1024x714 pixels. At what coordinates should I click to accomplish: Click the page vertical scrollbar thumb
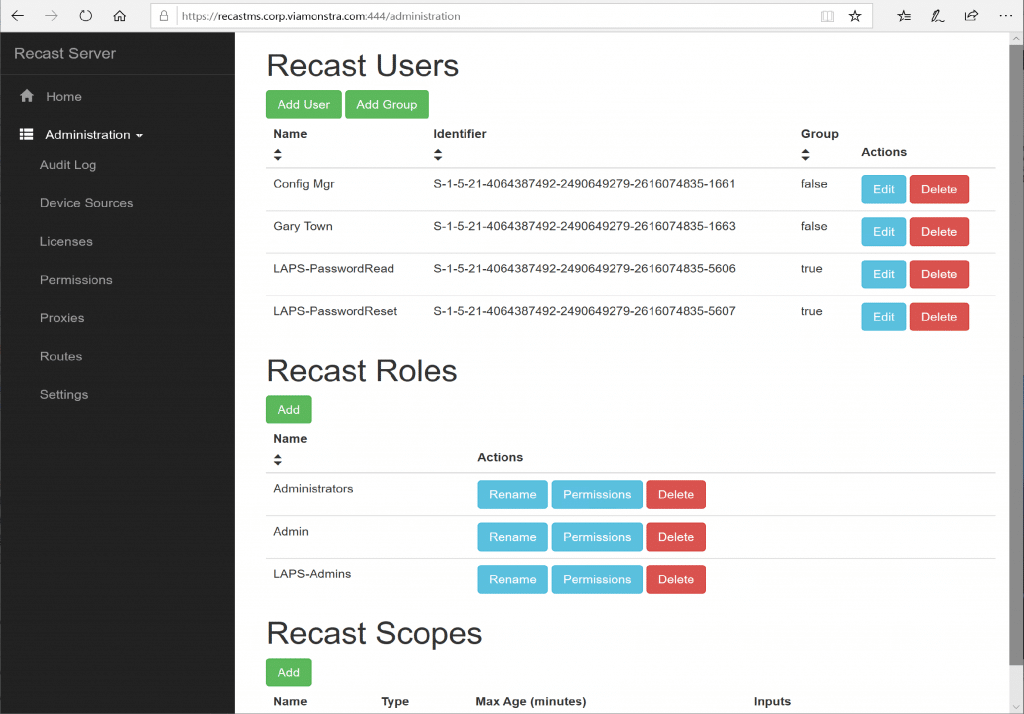(x=1016, y=355)
